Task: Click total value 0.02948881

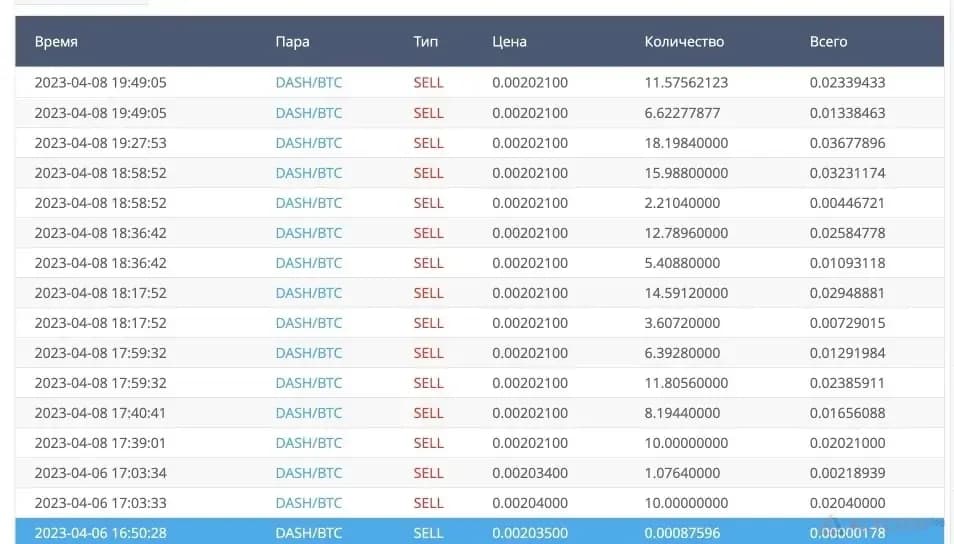Action: (847, 293)
